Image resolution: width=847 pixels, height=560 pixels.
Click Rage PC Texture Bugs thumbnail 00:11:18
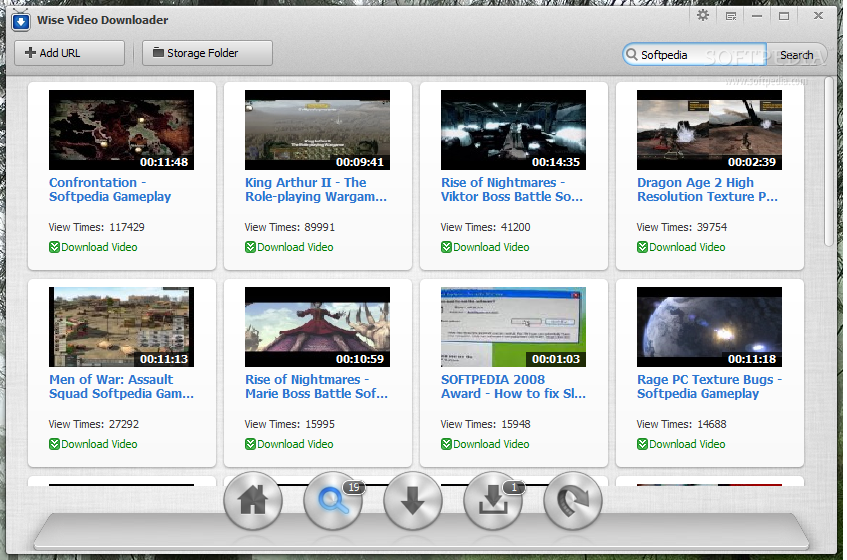point(709,327)
